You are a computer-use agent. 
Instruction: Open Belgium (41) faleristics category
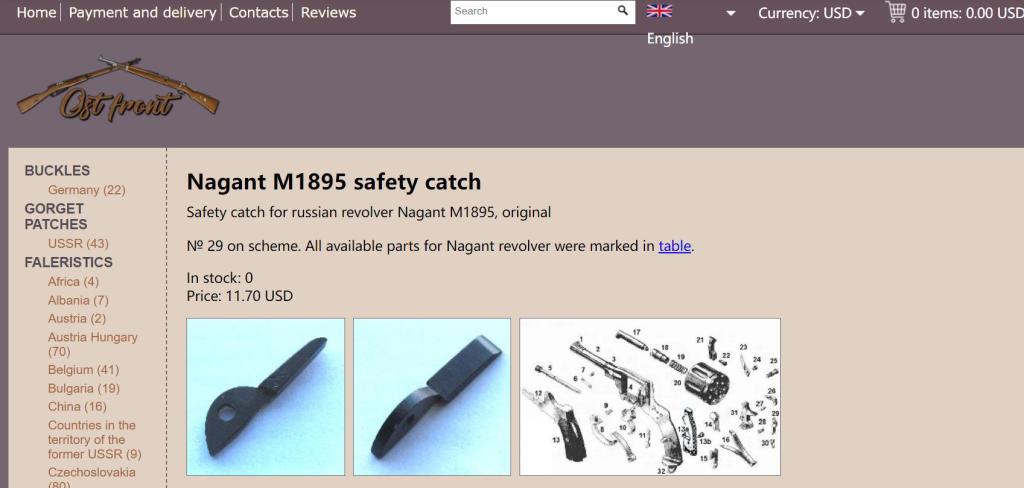(x=83, y=370)
